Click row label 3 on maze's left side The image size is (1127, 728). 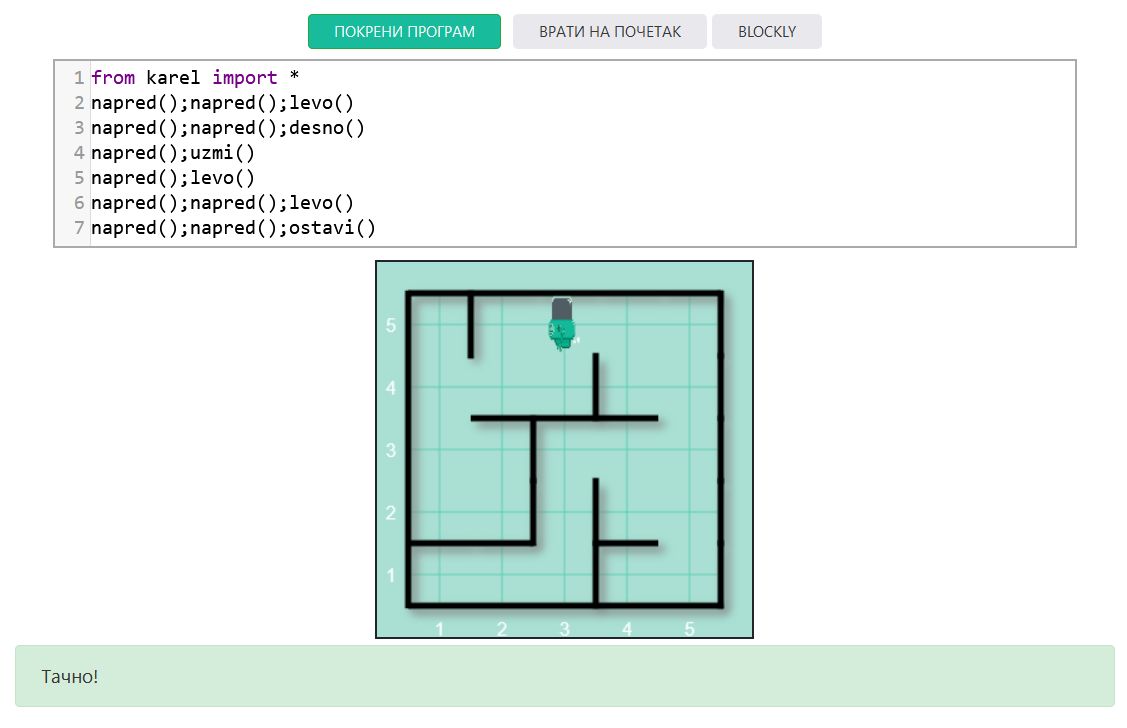(x=391, y=450)
